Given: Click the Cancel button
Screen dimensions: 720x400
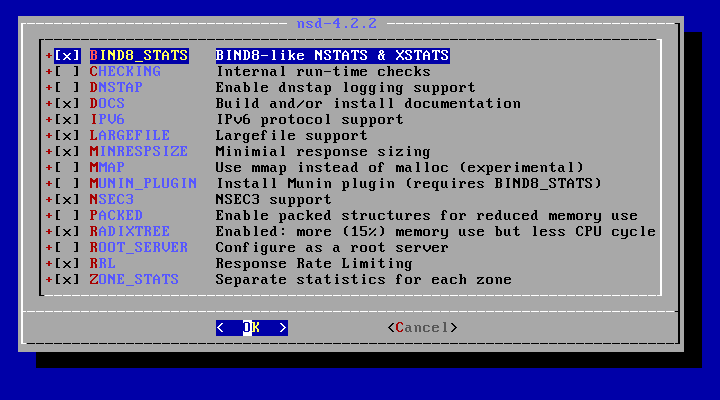Looking at the screenshot, I should [x=422, y=328].
